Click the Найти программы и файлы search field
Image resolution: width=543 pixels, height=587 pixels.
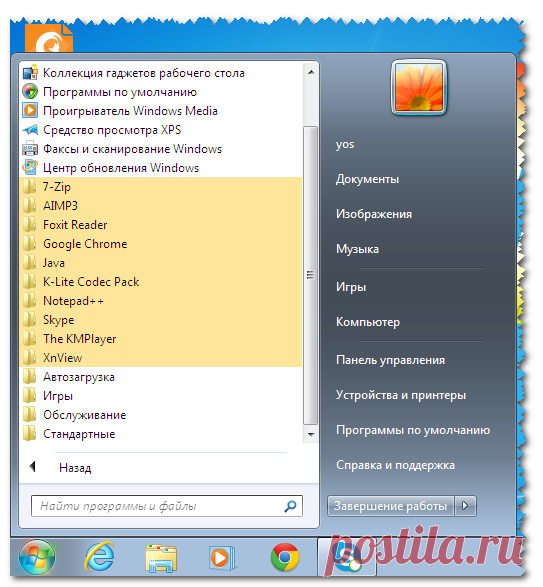click(x=167, y=506)
